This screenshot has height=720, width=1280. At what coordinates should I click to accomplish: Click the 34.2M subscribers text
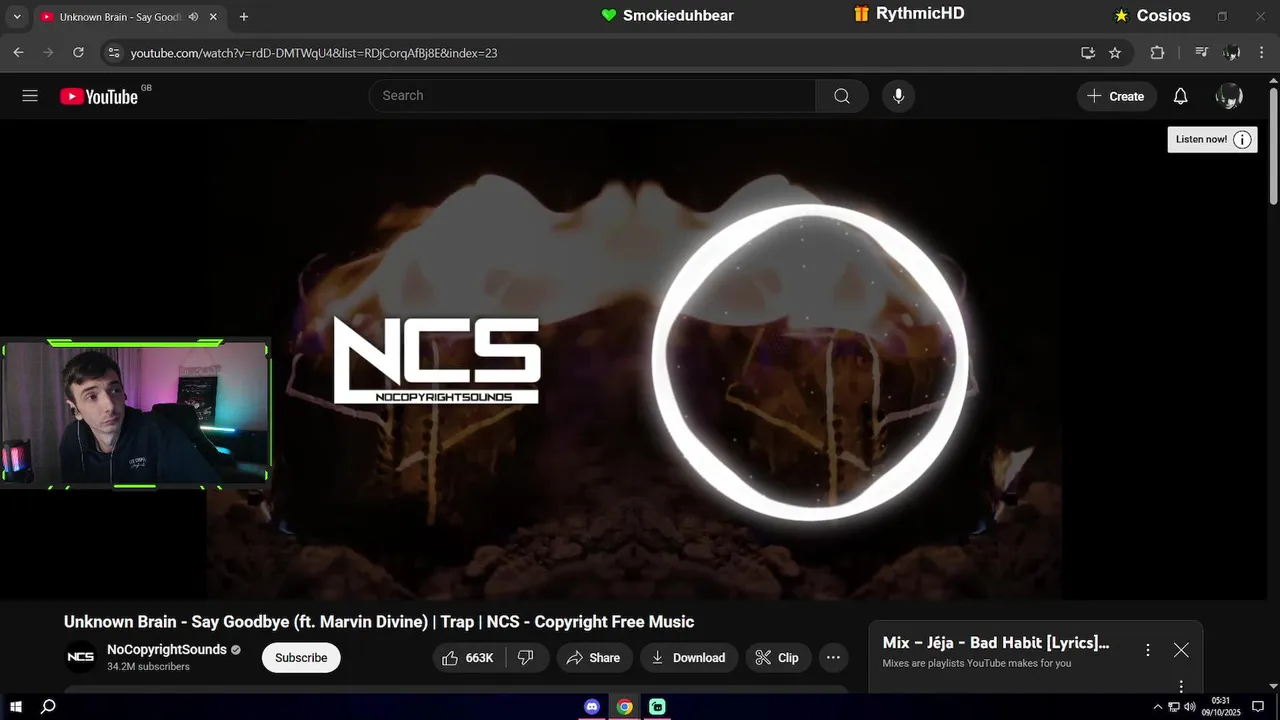148,666
